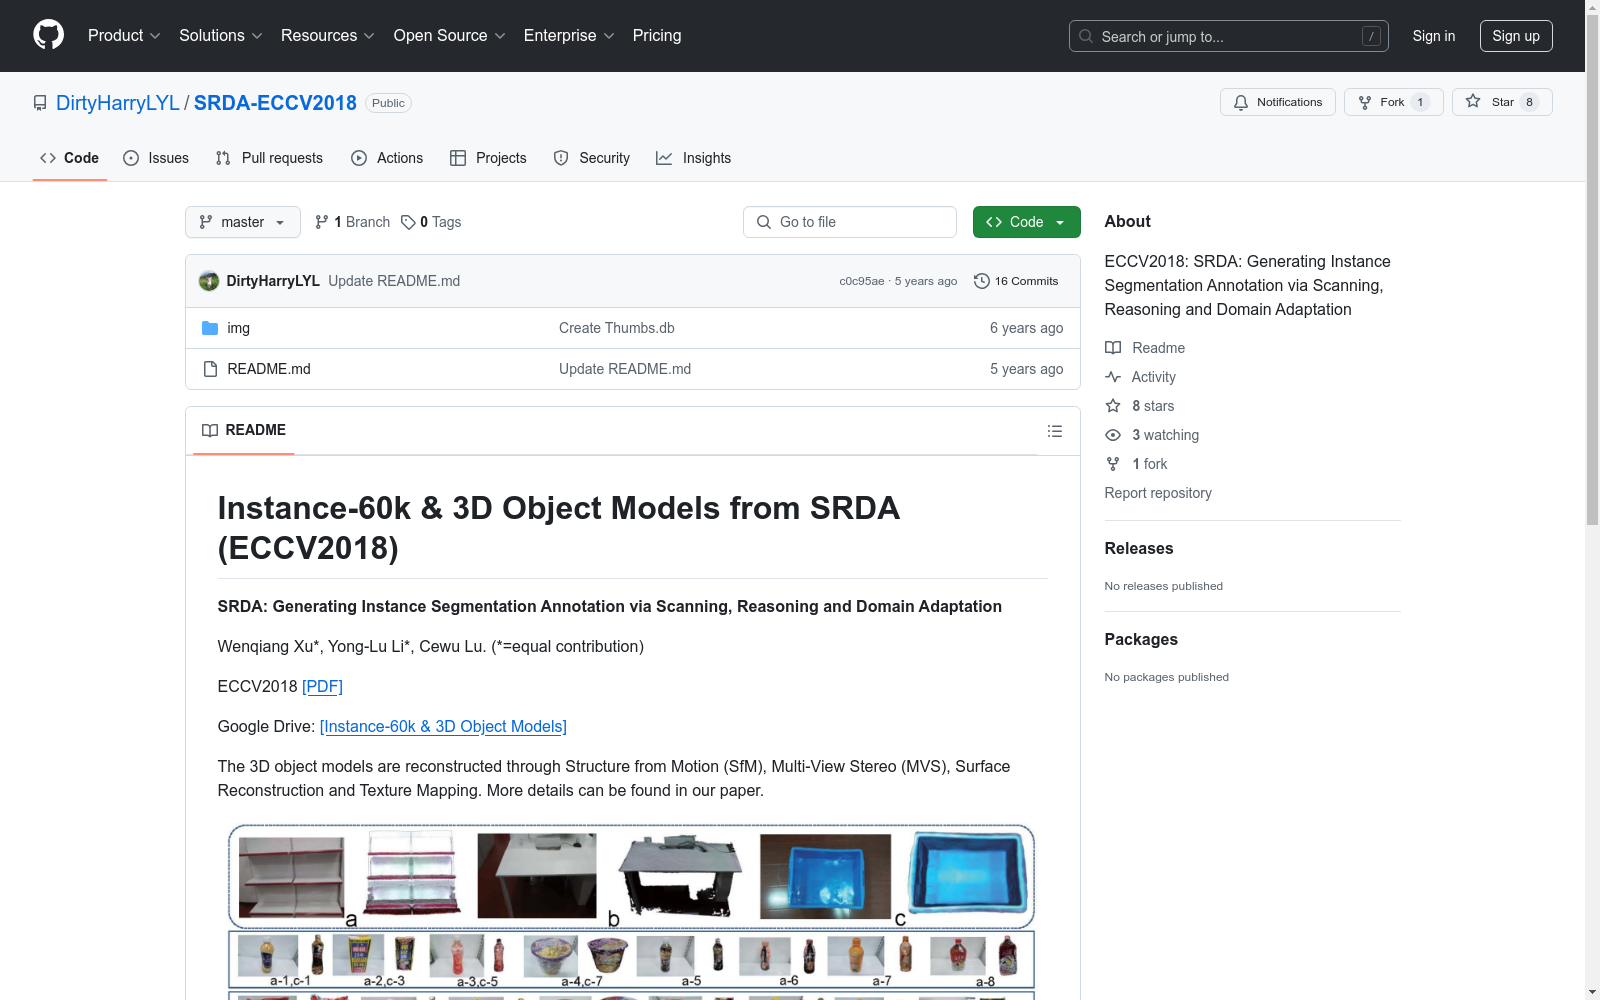
Task: Click the bell icon for Notifications
Action: (1241, 102)
